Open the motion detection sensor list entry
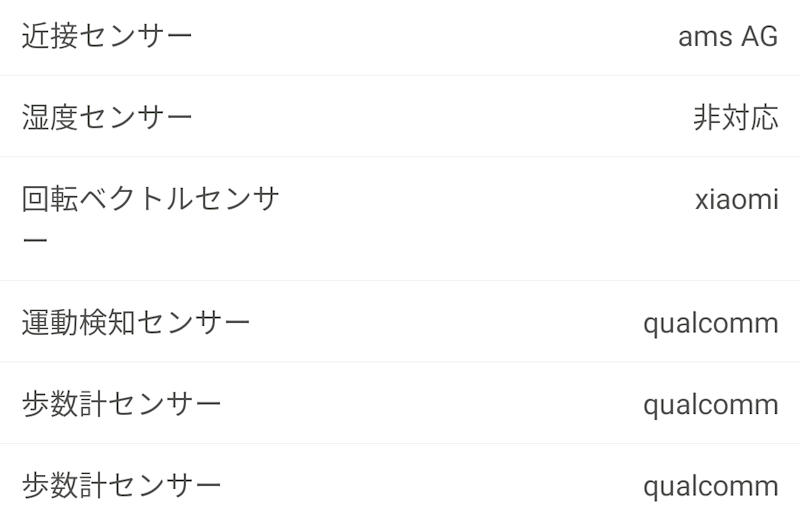This screenshot has width=800, height=524. click(400, 323)
